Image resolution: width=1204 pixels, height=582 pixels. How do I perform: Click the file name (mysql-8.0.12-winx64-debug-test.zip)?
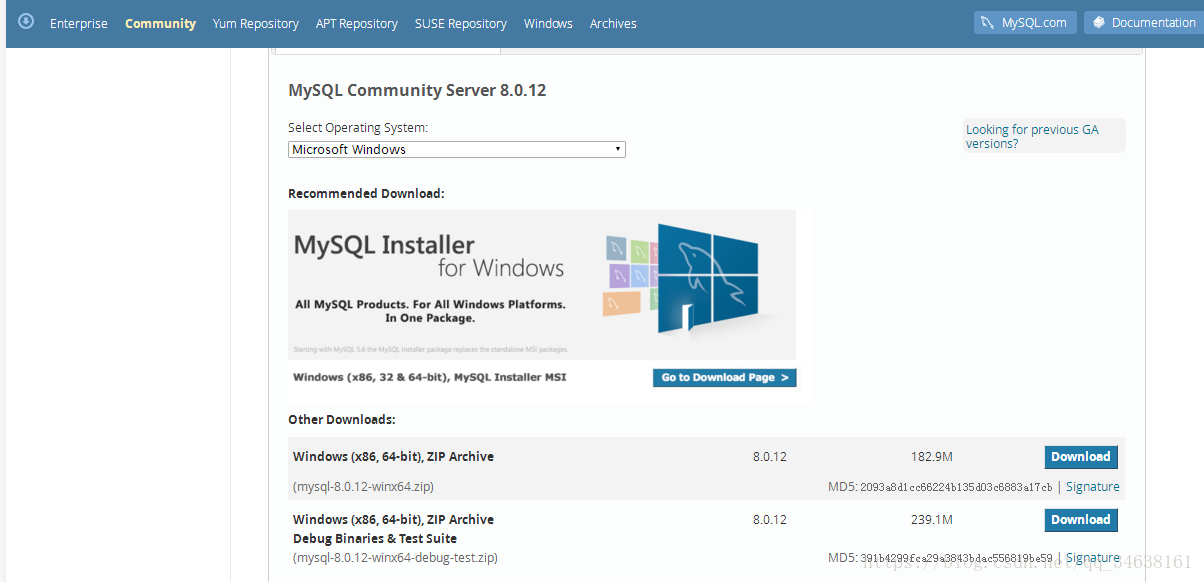click(395, 558)
